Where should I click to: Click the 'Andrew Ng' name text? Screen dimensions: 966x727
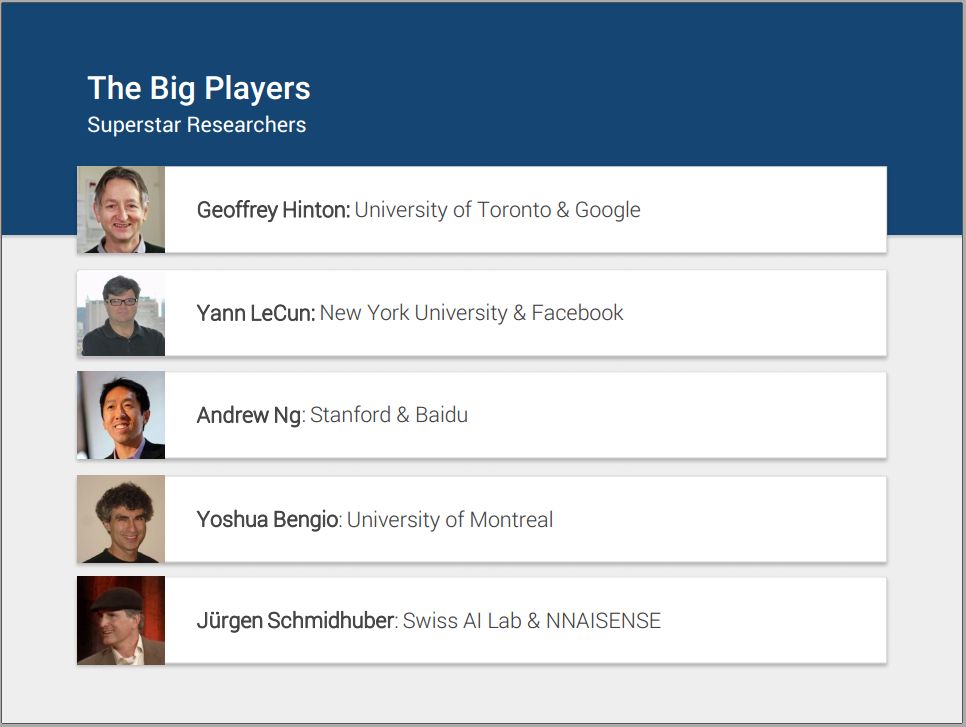(x=249, y=415)
